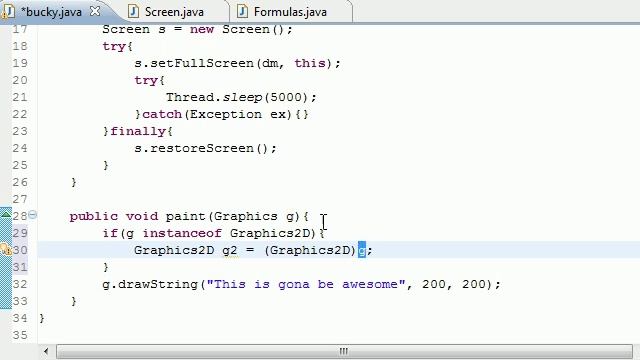The height and width of the screenshot is (360, 640).
Task: Click the string "This is gona be awesome"
Action: click(x=306, y=284)
